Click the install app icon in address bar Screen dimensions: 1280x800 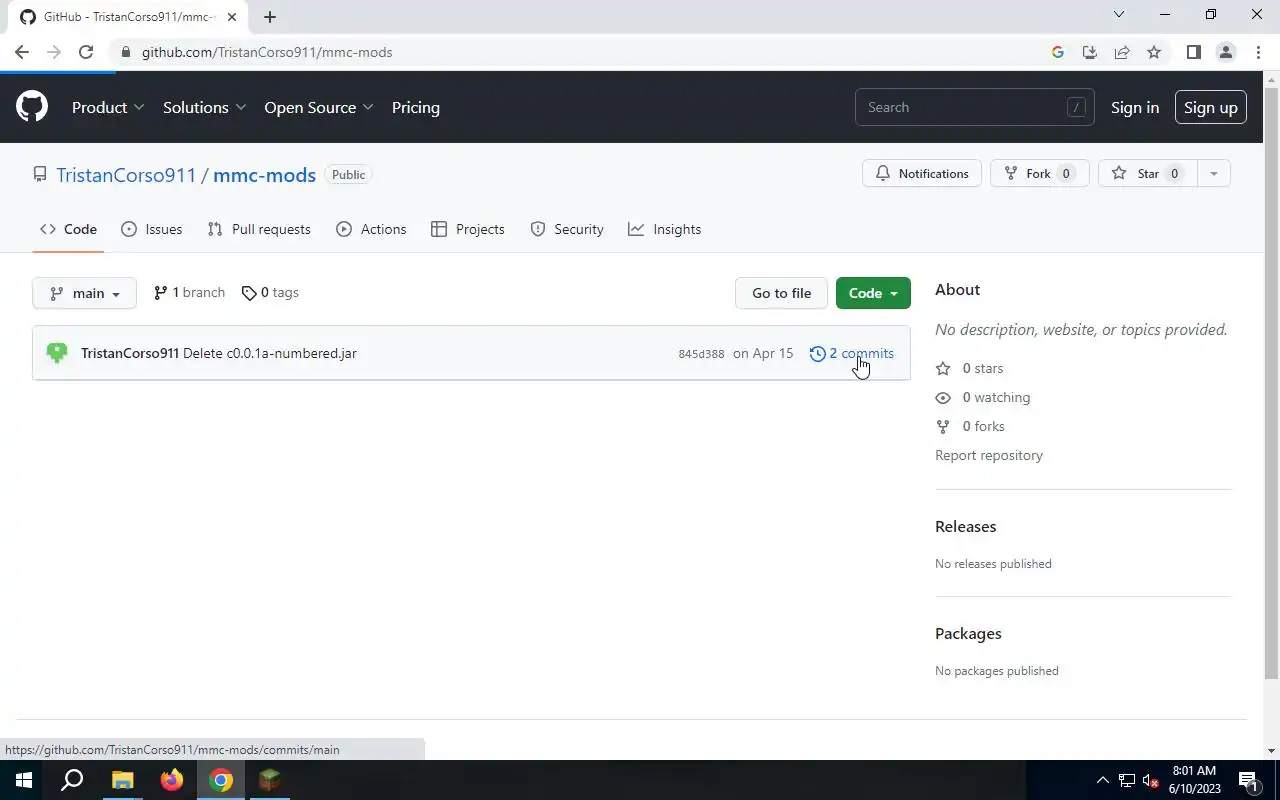pos(1090,52)
